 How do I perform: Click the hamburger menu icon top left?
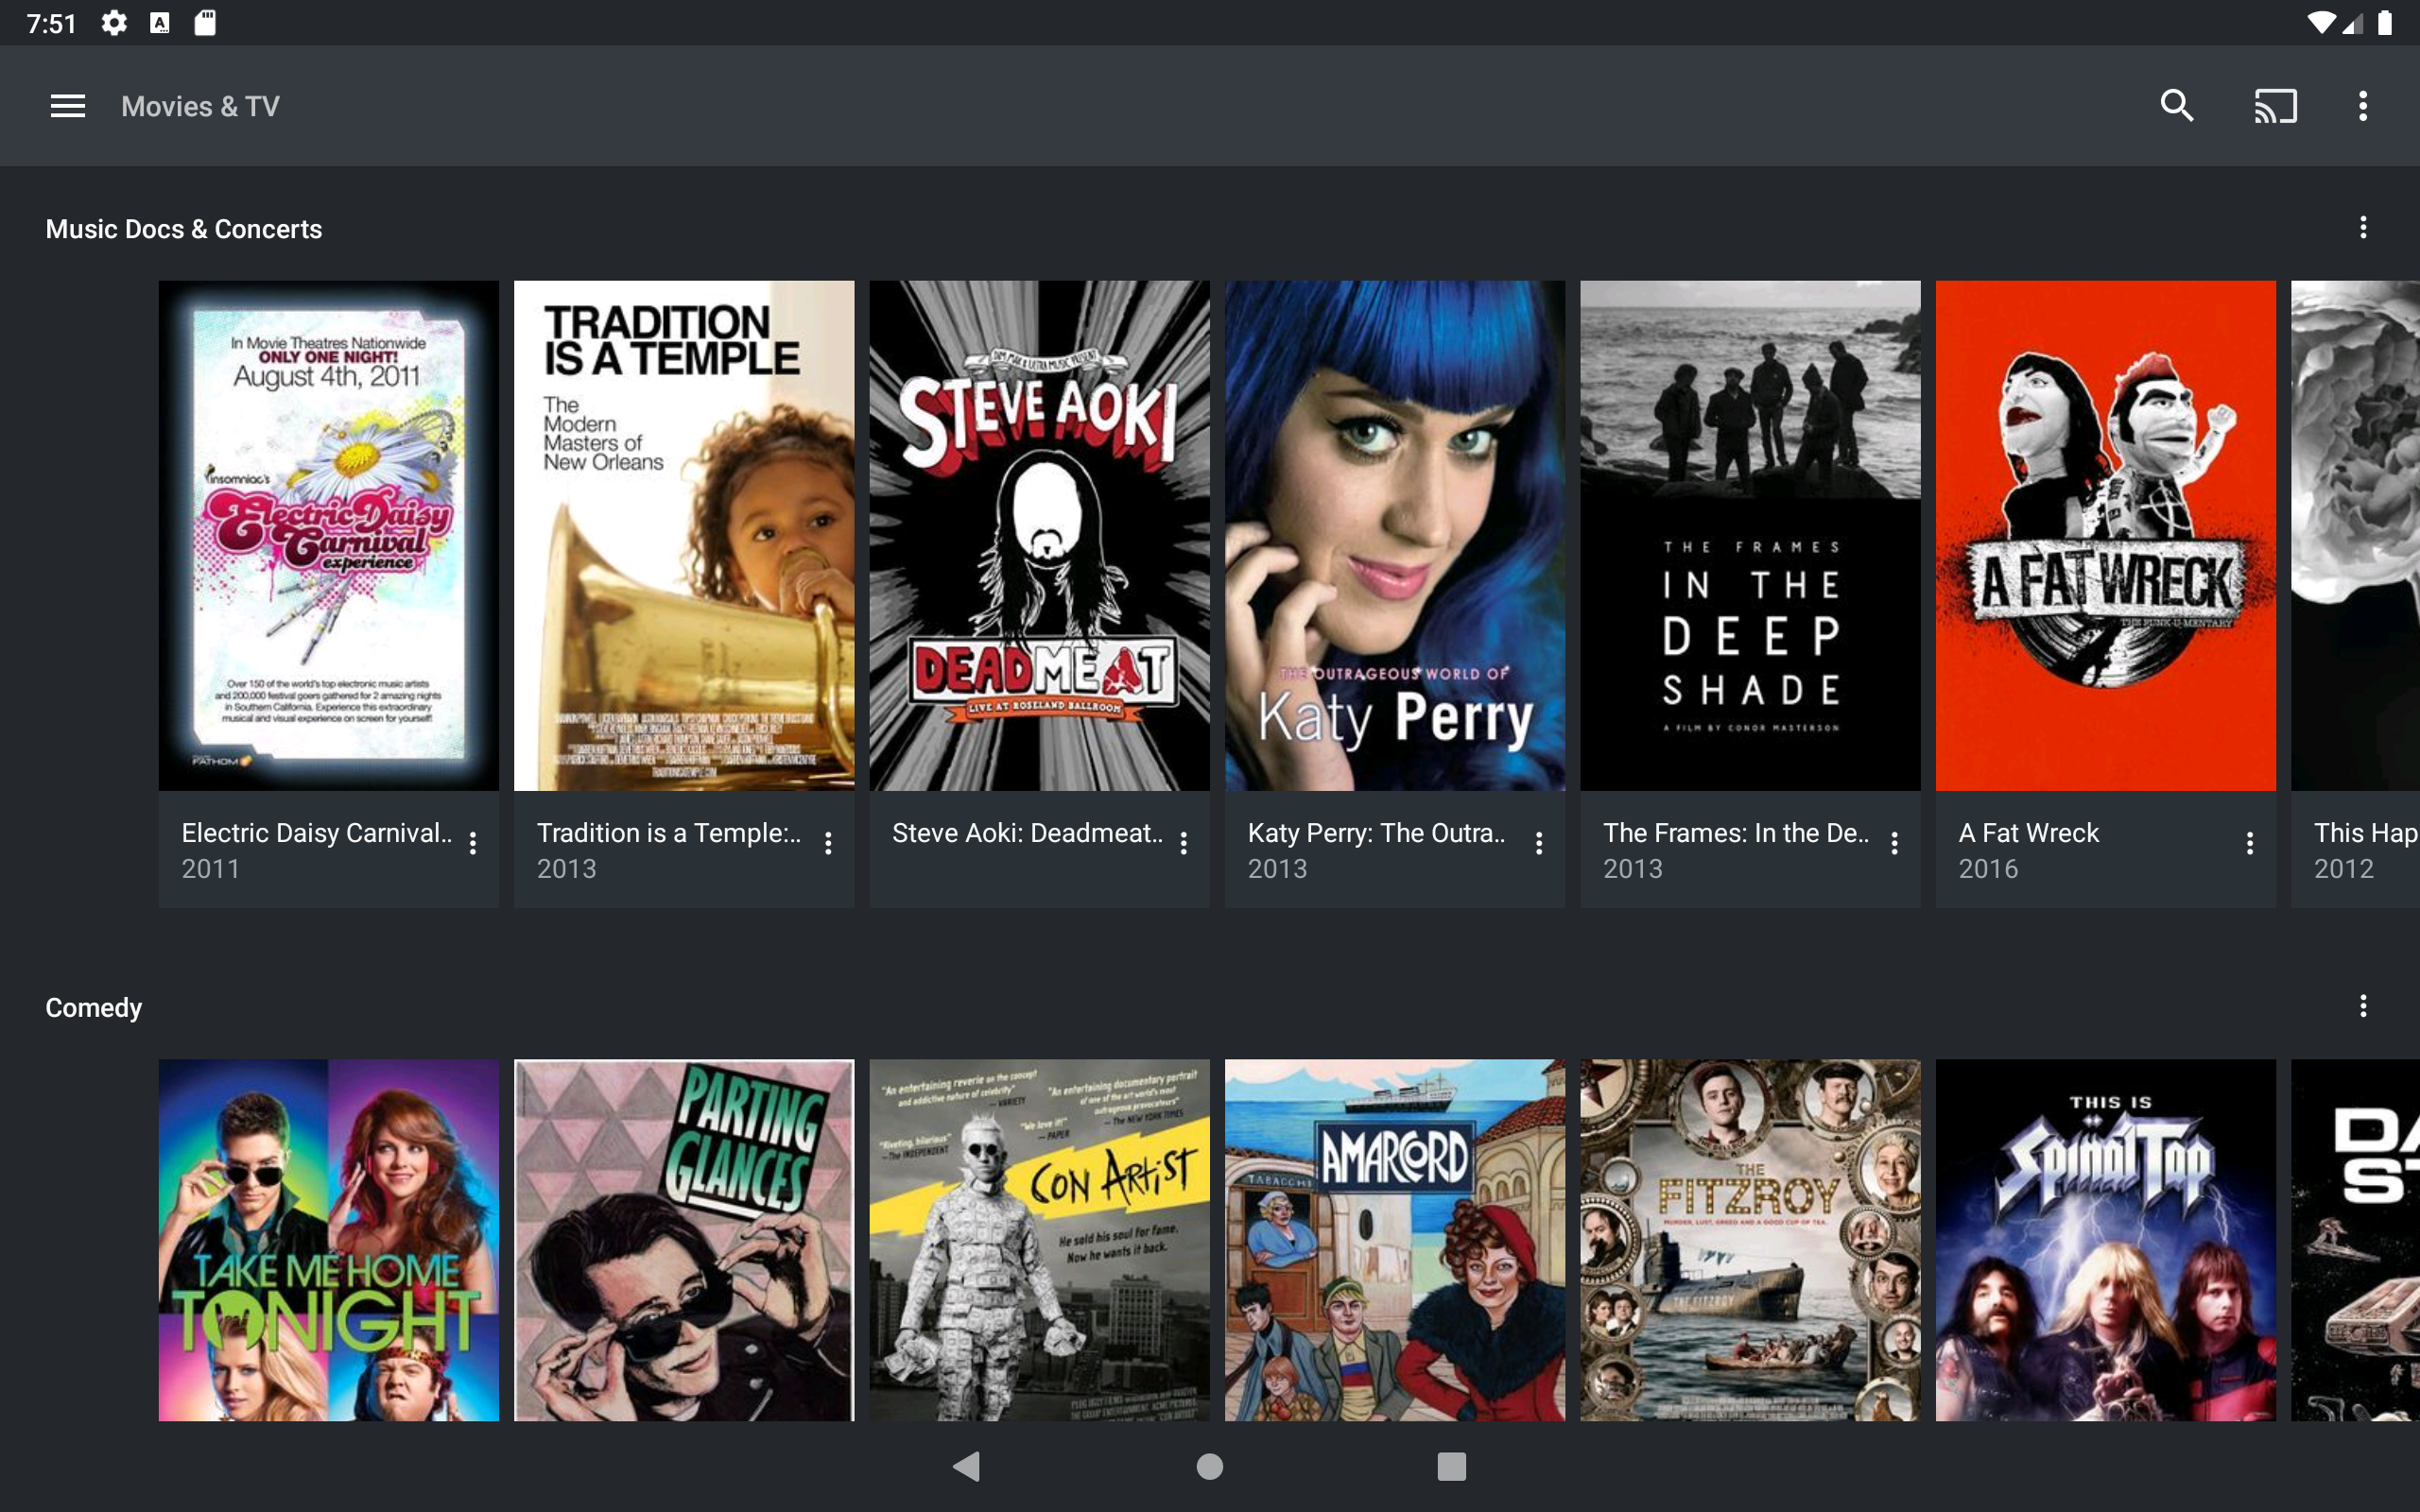pyautogui.click(x=66, y=106)
